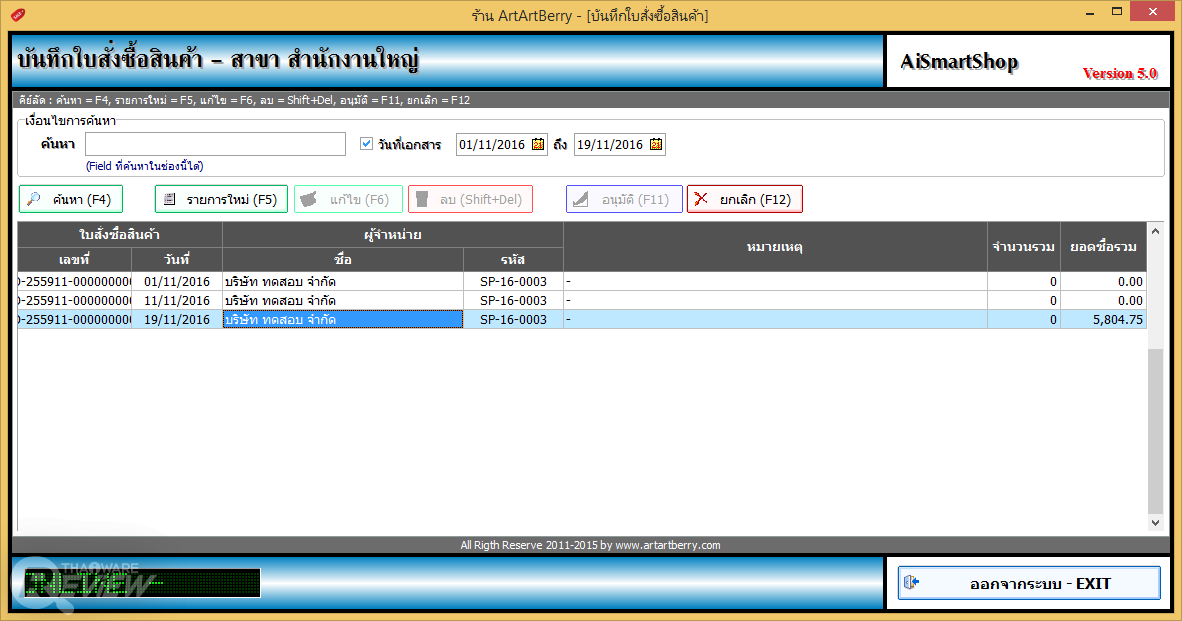Minimize the ArtArtBerry window
Viewport: 1182px width, 621px height.
click(x=1090, y=13)
